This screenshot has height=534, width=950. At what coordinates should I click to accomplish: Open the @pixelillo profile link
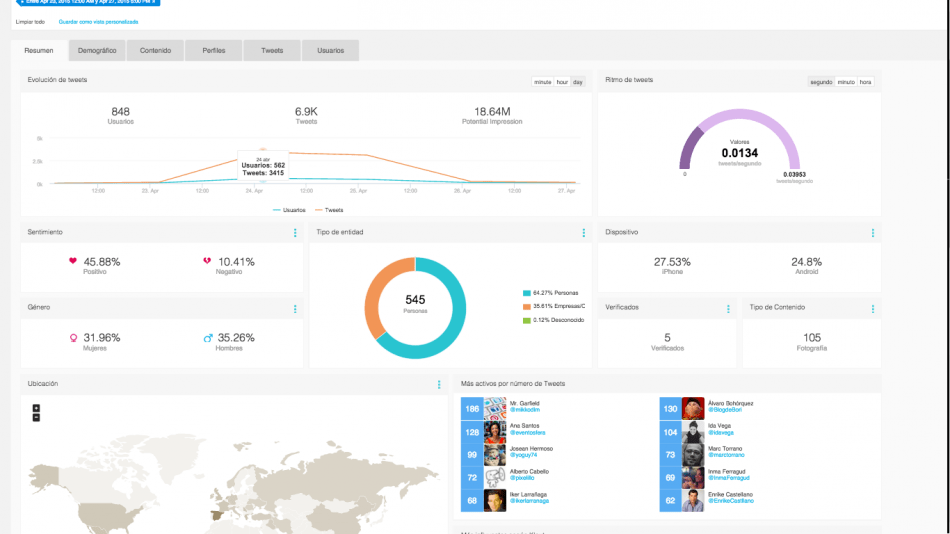click(x=522, y=478)
